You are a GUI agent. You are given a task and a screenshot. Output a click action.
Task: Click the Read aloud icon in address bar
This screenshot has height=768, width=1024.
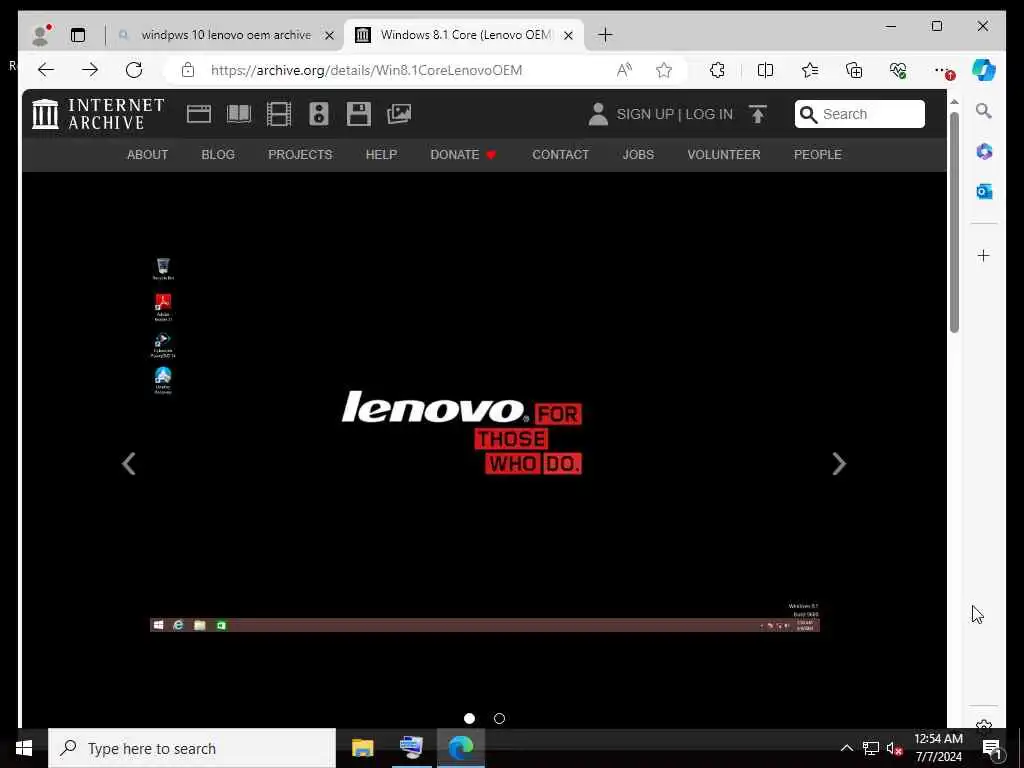coord(624,70)
